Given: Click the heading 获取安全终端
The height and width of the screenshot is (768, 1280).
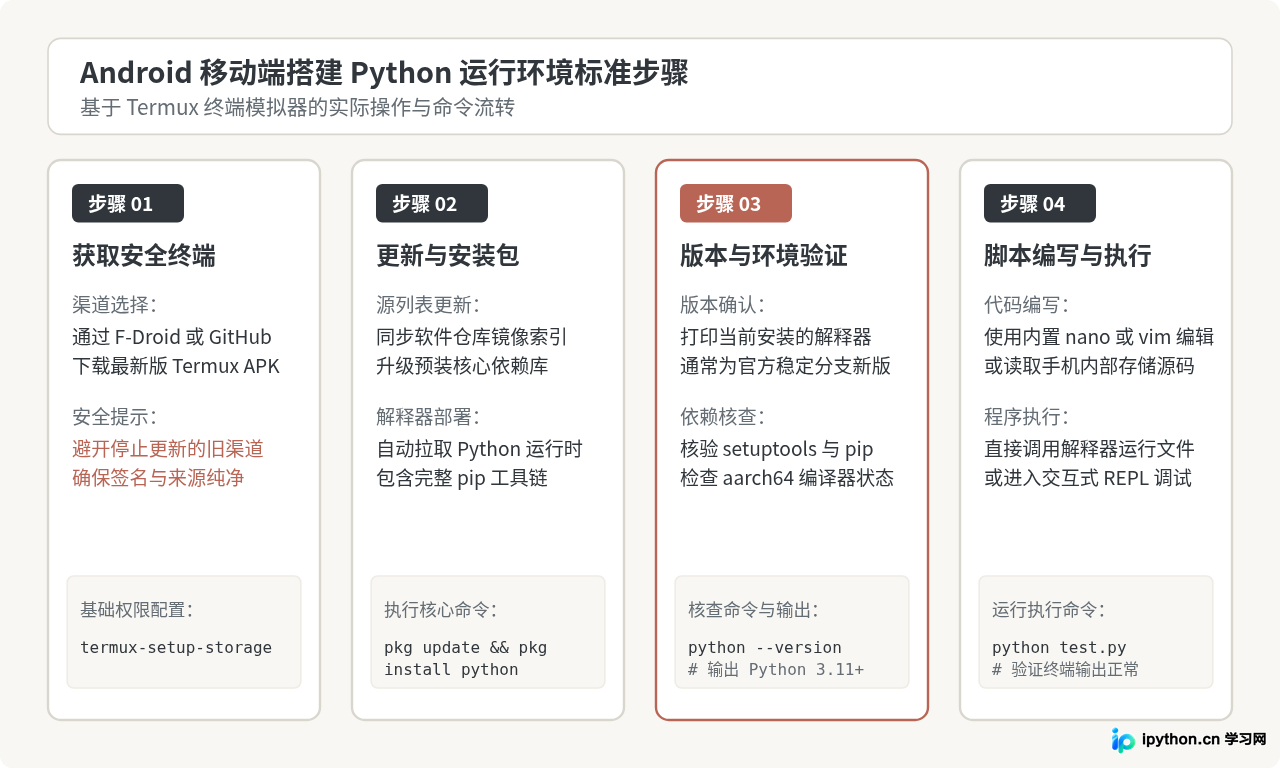Looking at the screenshot, I should pos(144,256).
